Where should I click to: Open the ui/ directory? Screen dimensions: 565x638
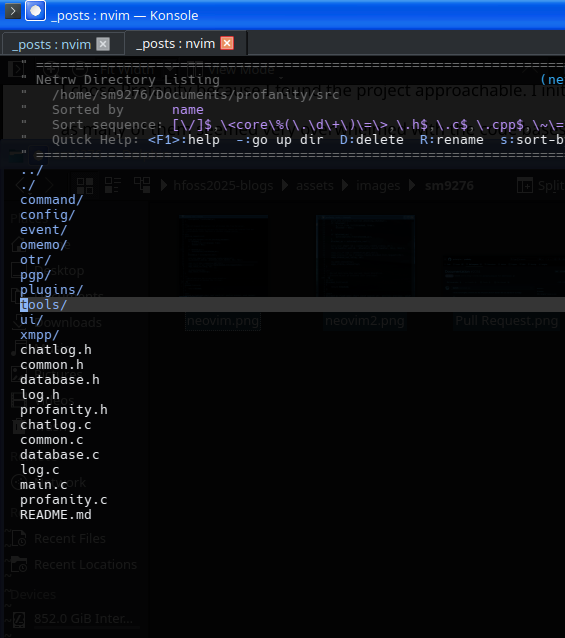click(x=32, y=320)
